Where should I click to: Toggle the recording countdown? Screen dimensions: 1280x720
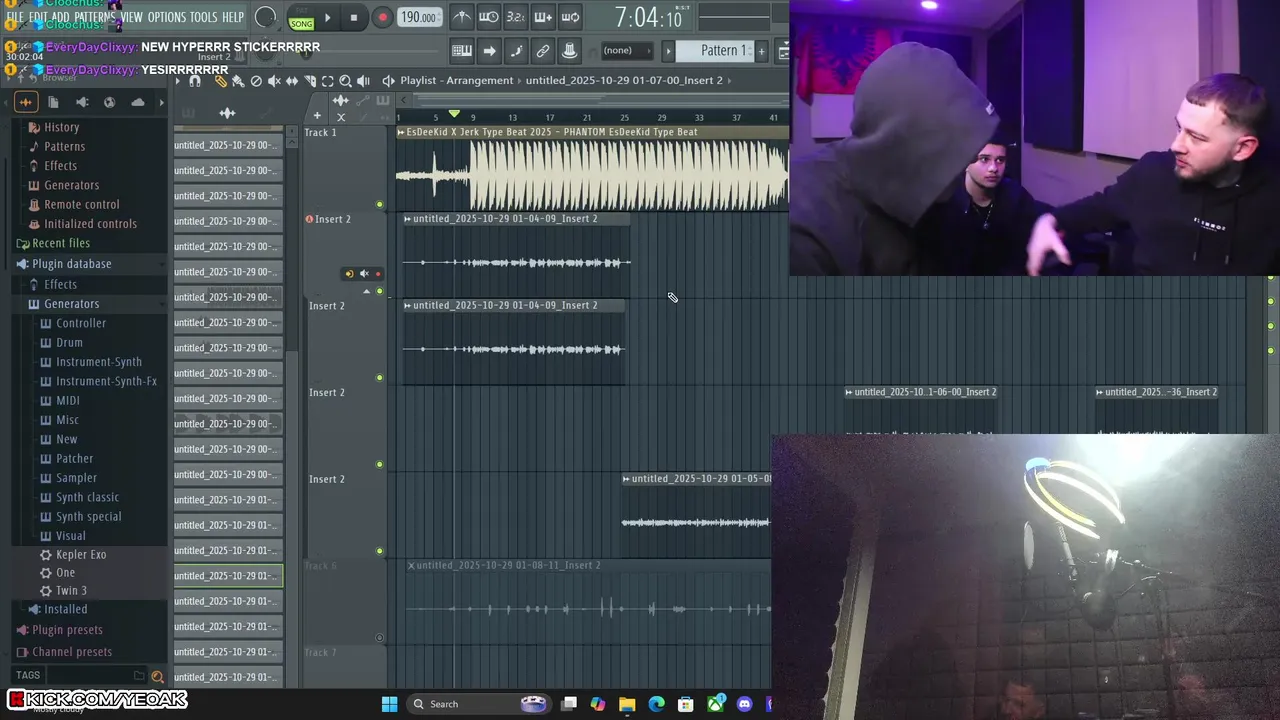(515, 17)
